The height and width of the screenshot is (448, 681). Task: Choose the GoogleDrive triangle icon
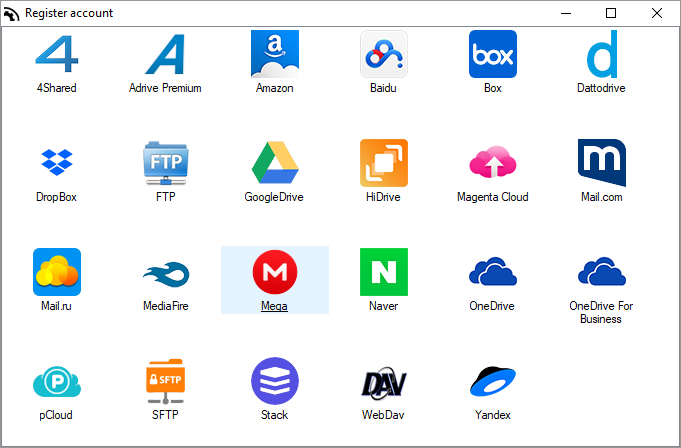point(275,163)
